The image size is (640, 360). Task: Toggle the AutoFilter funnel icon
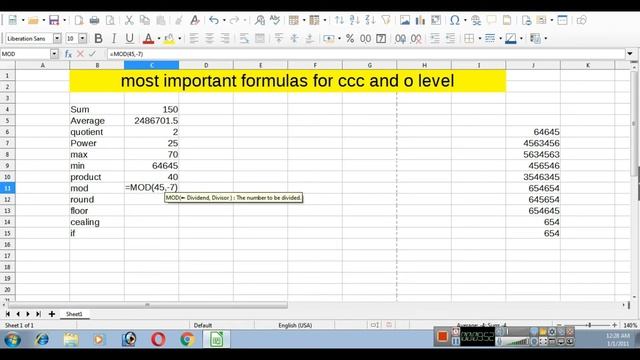386,20
